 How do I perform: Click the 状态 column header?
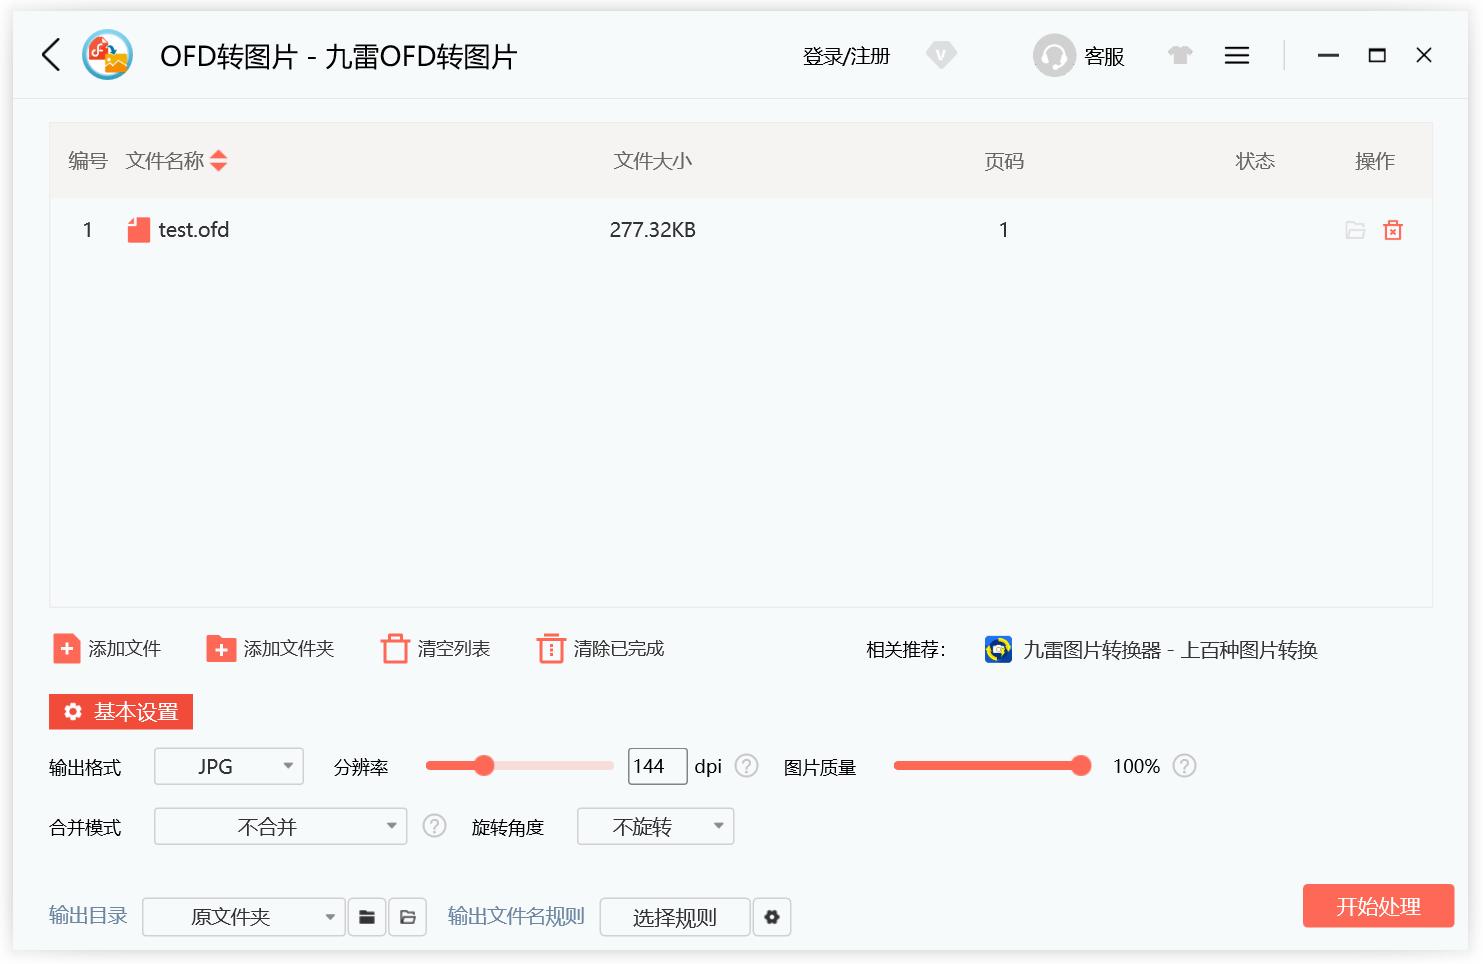[1255, 161]
